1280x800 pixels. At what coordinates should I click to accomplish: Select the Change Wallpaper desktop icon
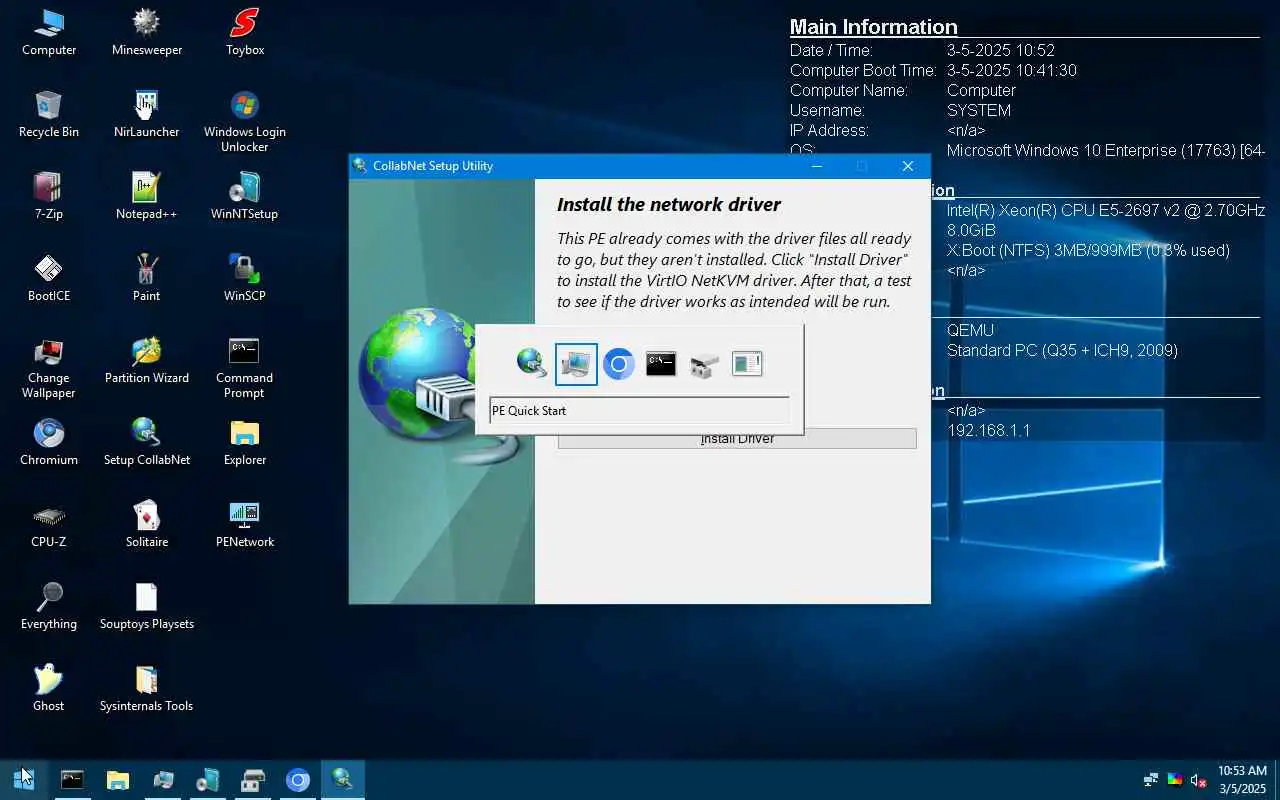[48, 367]
